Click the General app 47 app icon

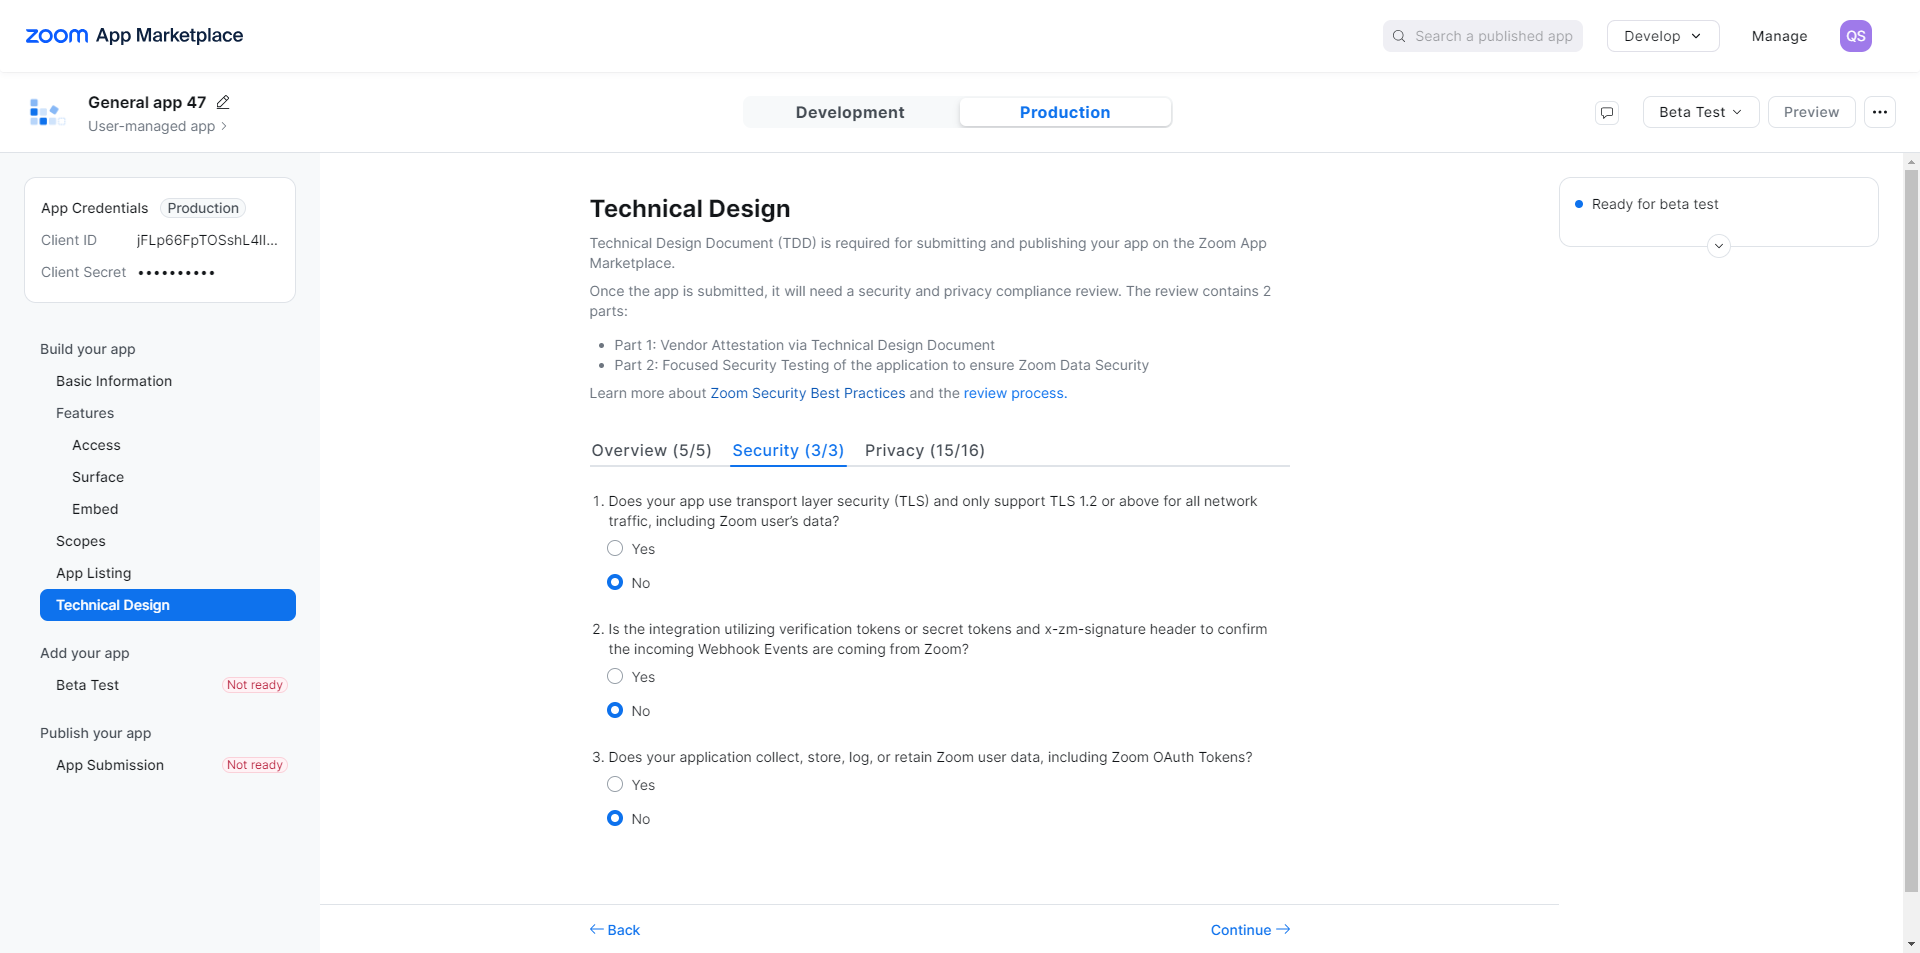(x=46, y=112)
